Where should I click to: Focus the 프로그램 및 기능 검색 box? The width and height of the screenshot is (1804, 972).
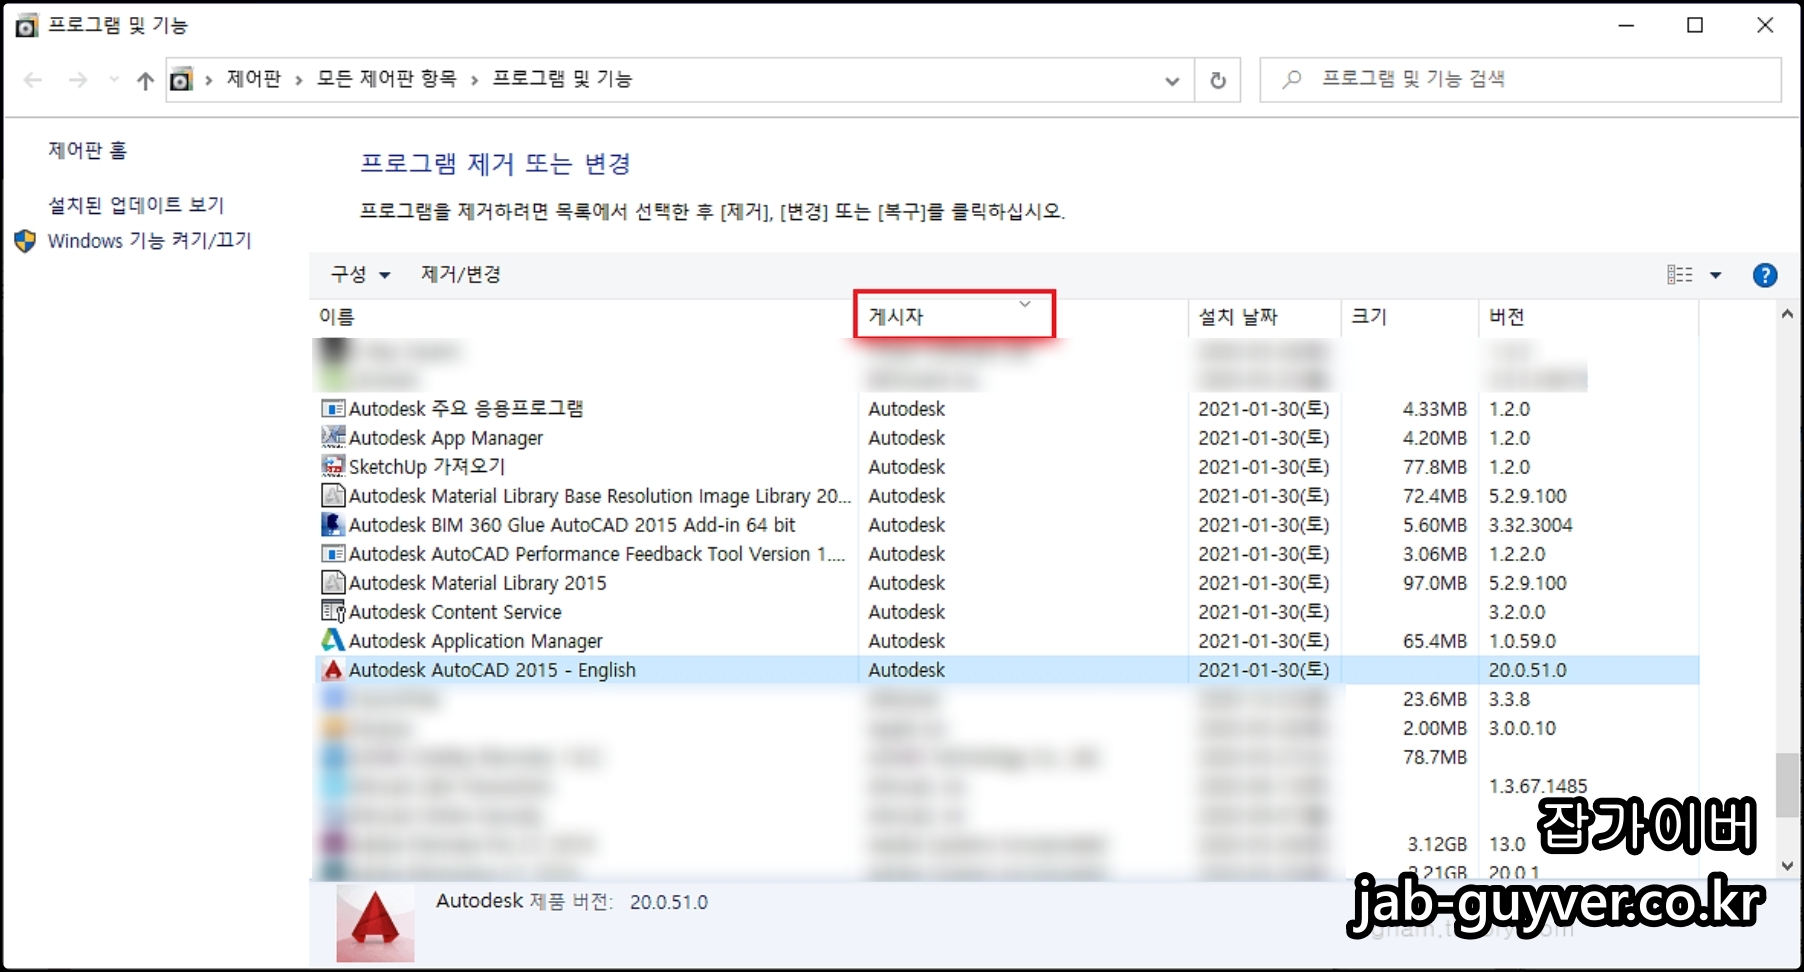point(1520,79)
